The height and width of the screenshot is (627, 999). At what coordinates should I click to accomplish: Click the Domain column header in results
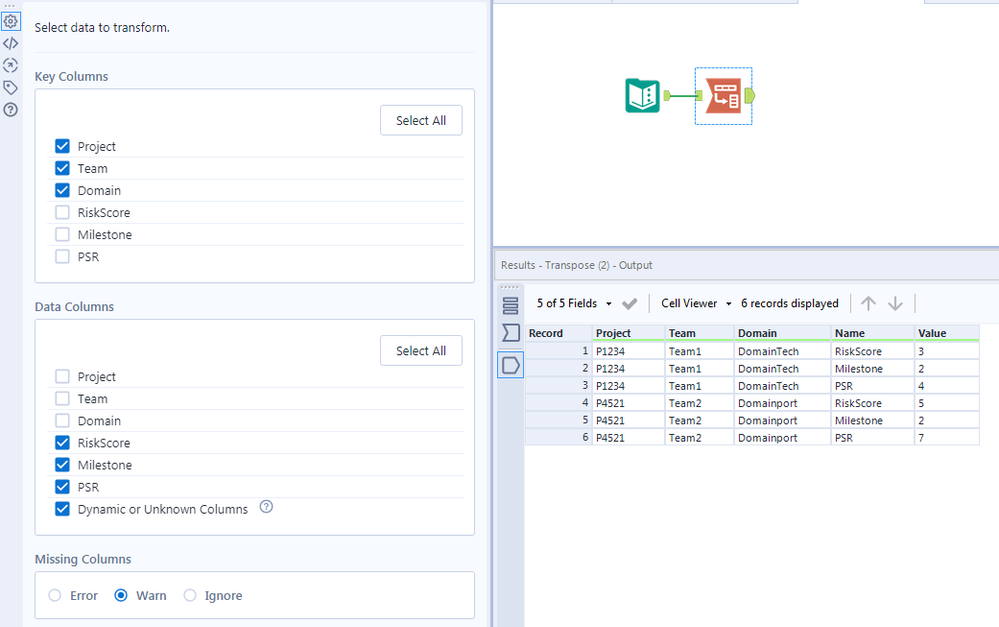coord(782,333)
